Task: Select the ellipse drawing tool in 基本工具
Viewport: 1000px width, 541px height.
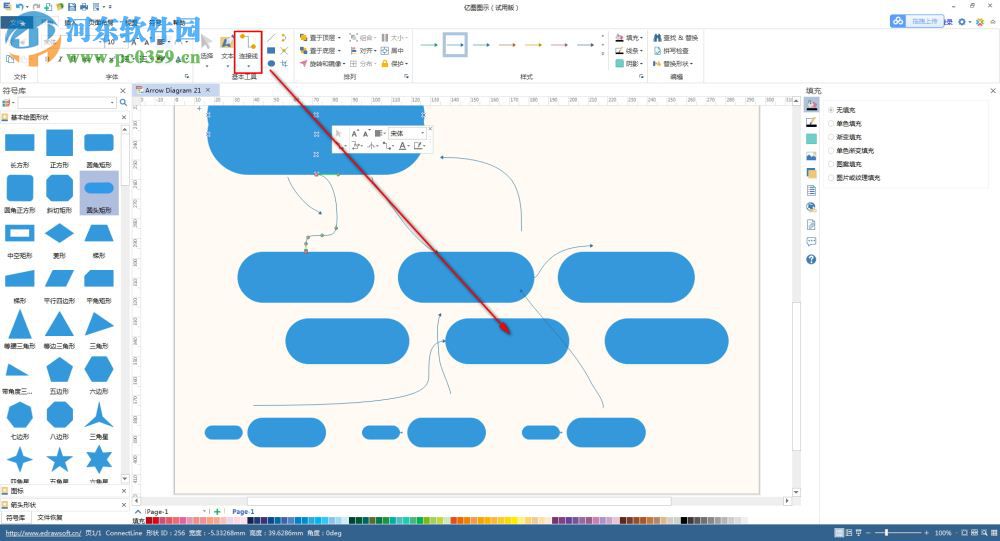Action: tap(271, 63)
